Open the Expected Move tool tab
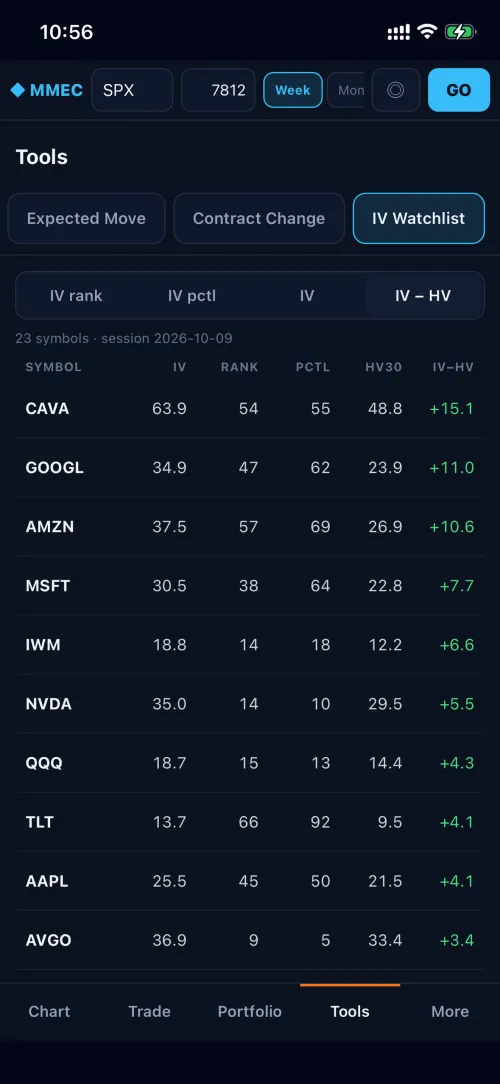Screen dimensions: 500x1084 pos(86,218)
